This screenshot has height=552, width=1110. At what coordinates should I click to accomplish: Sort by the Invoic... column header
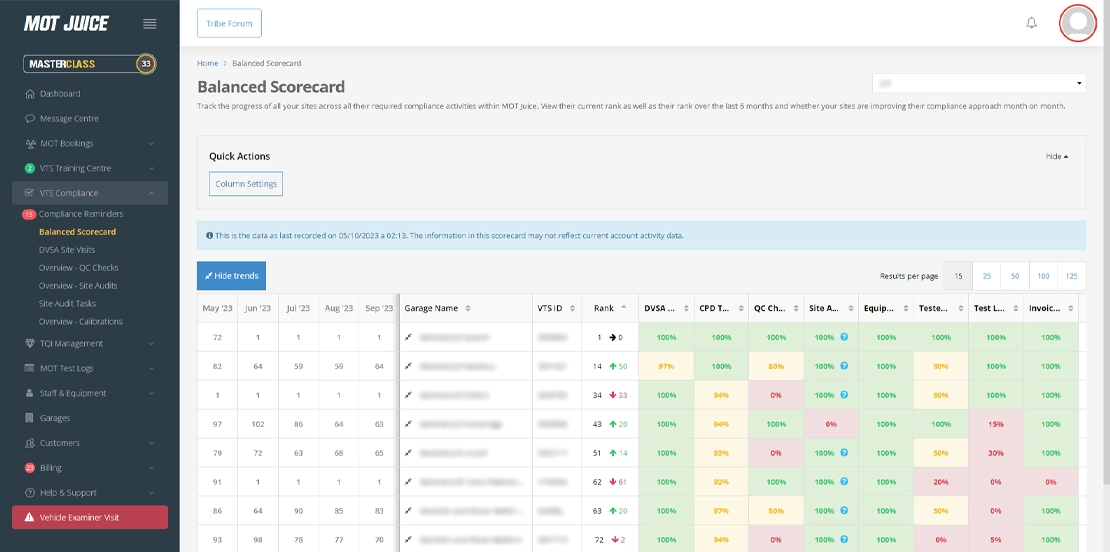tap(1051, 309)
